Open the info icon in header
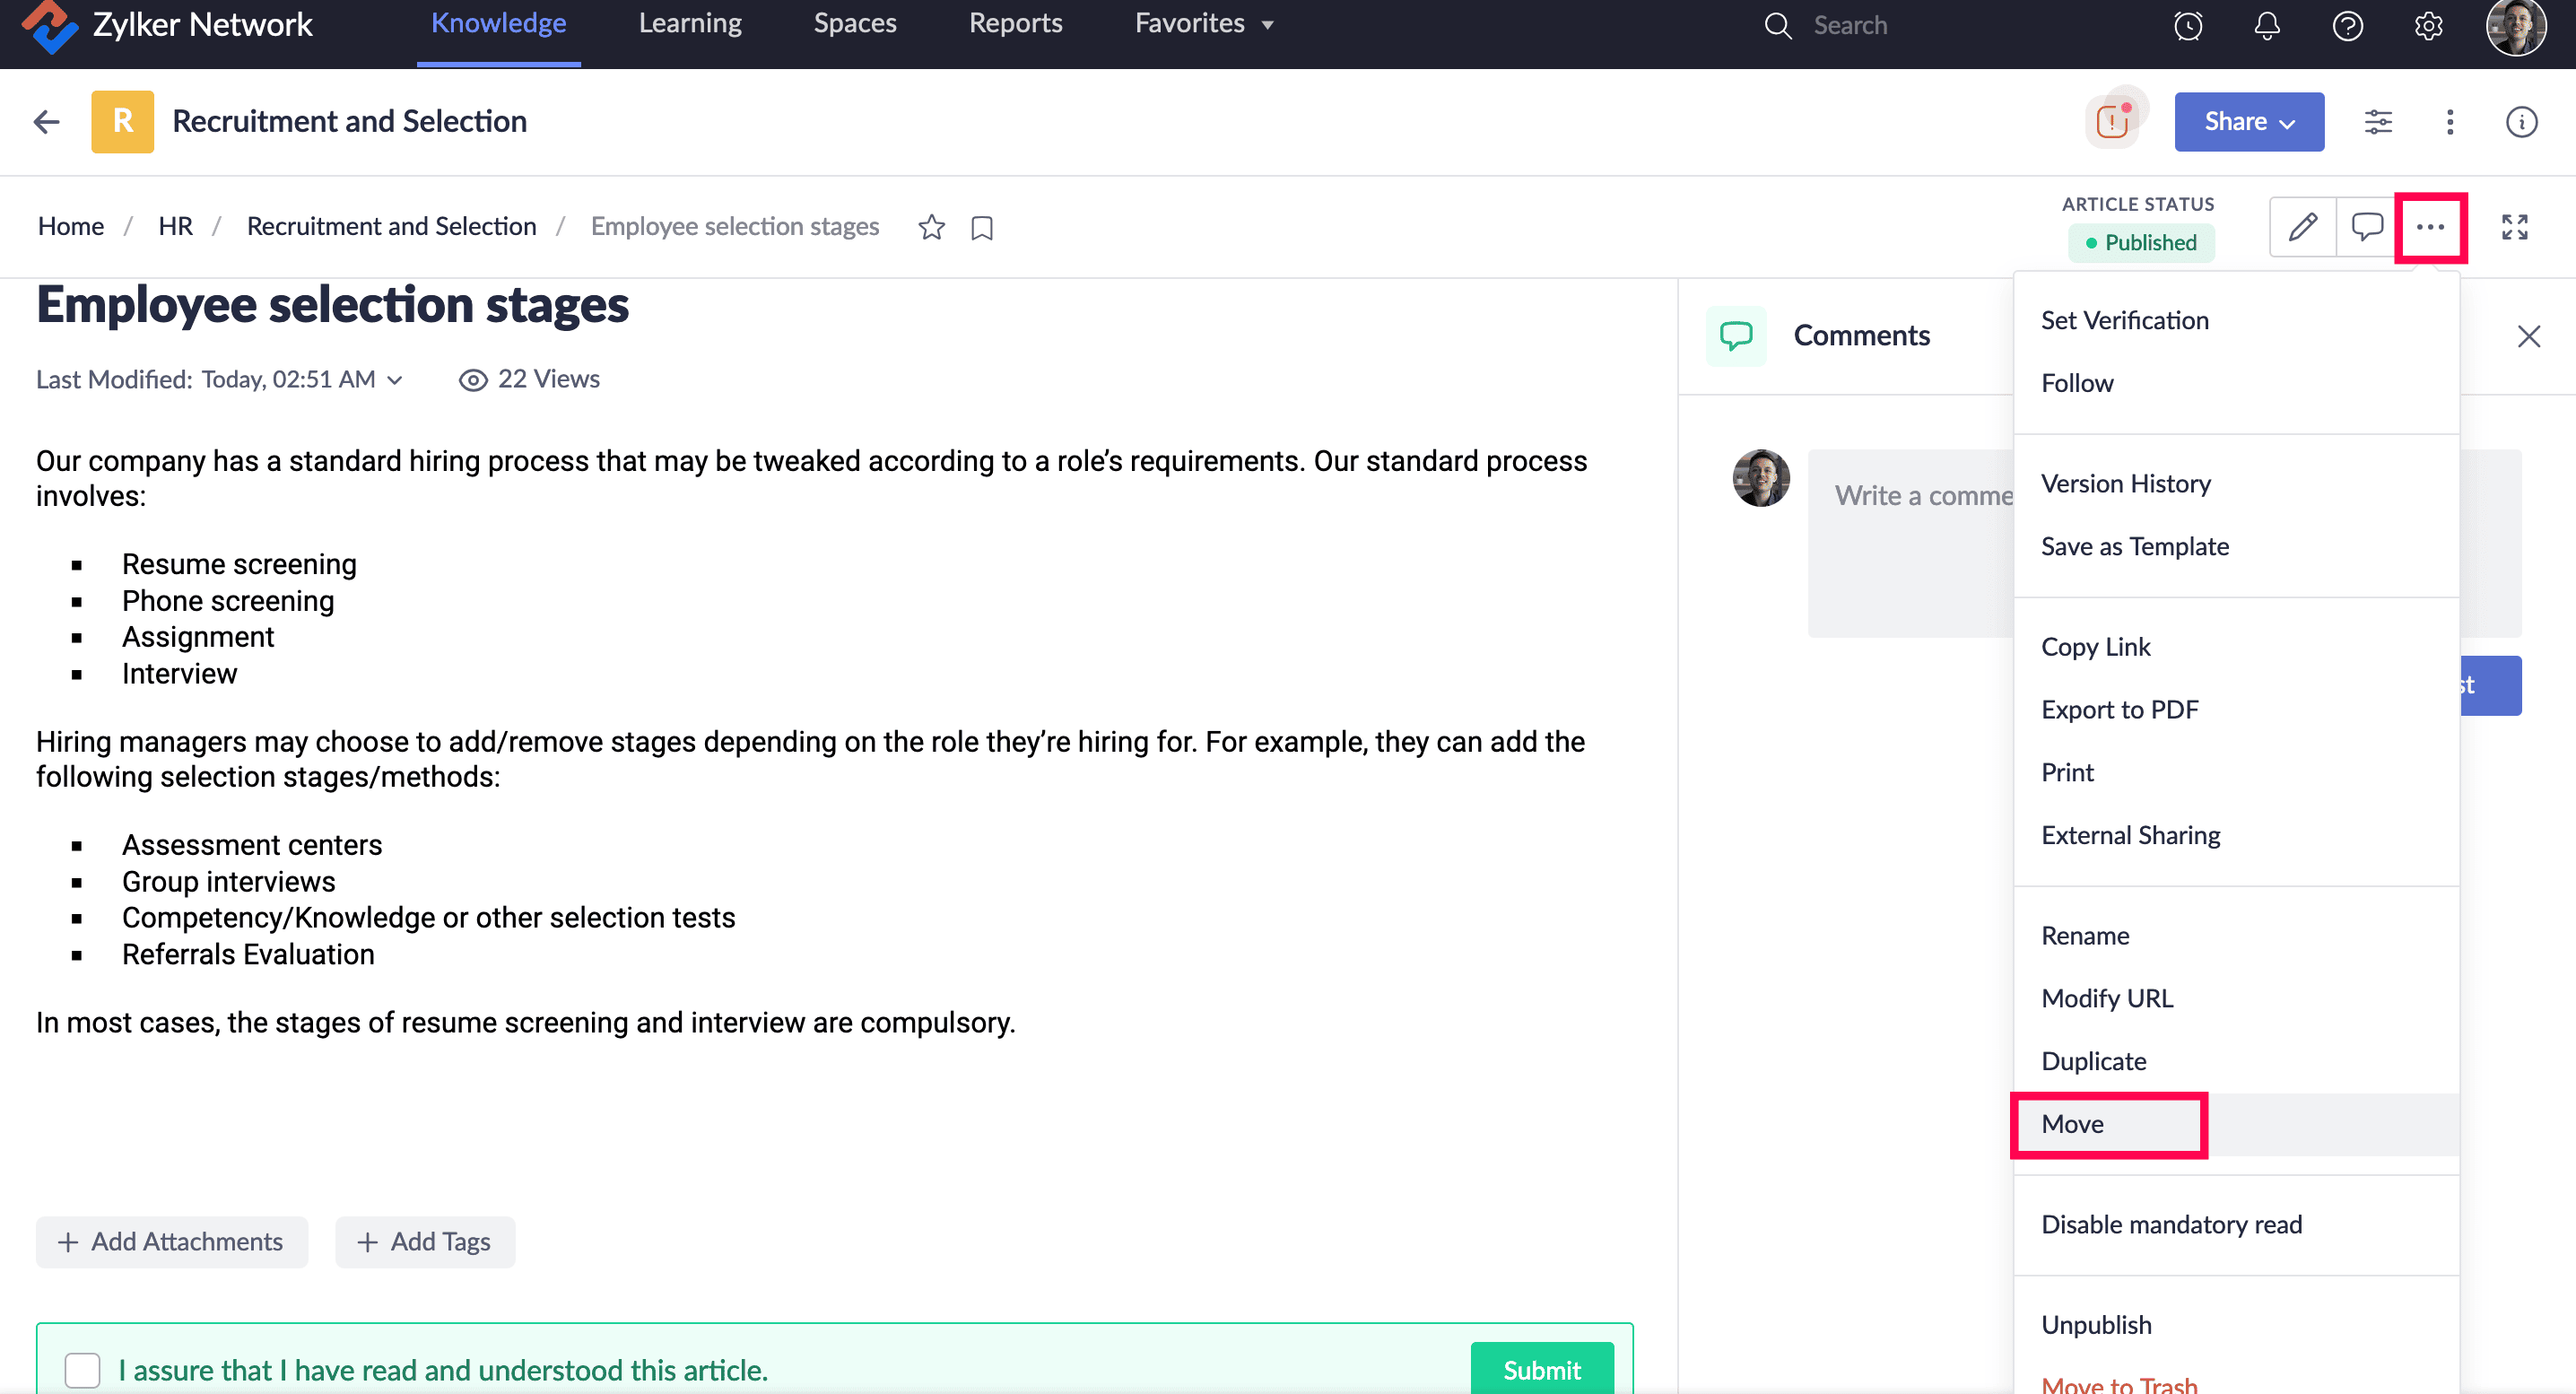 point(2521,122)
